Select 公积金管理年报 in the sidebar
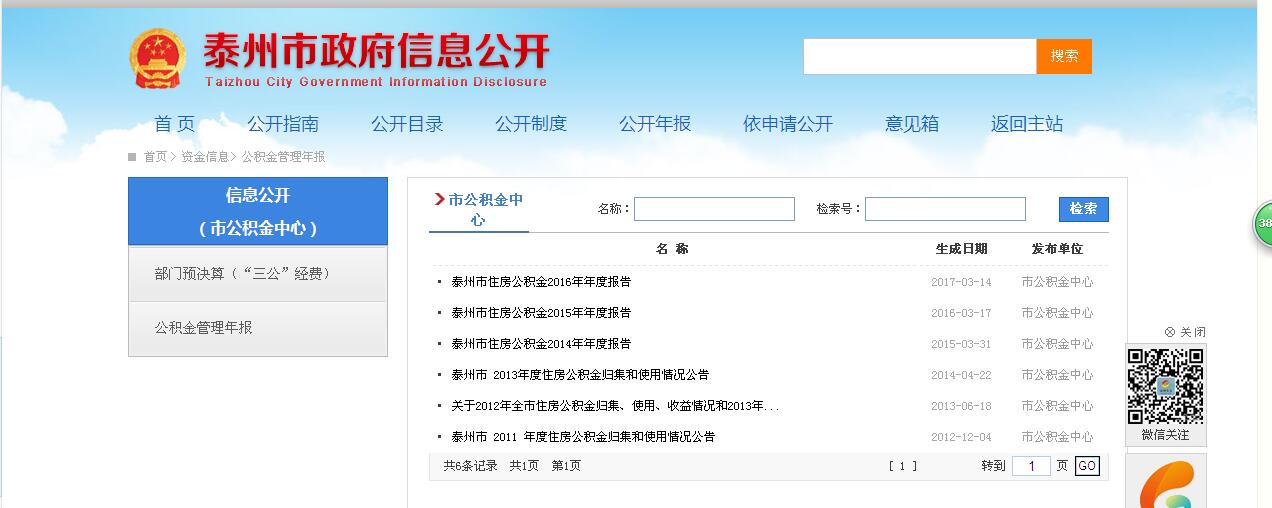1272x508 pixels. [x=204, y=328]
